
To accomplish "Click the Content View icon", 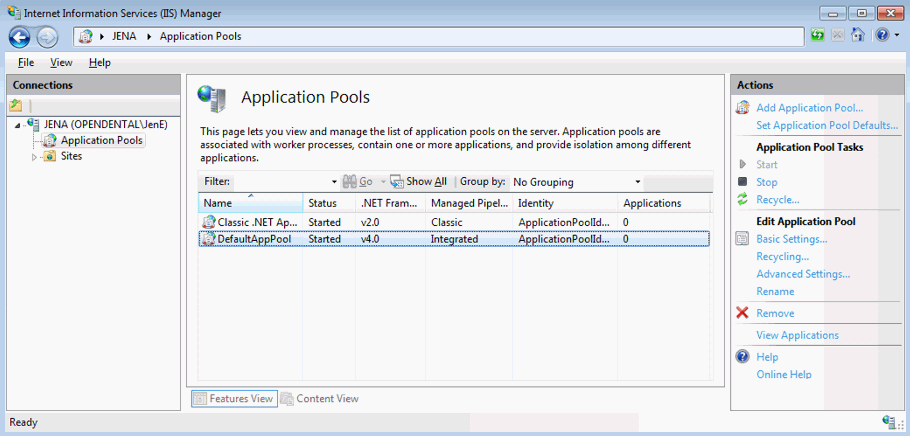I will point(287,398).
